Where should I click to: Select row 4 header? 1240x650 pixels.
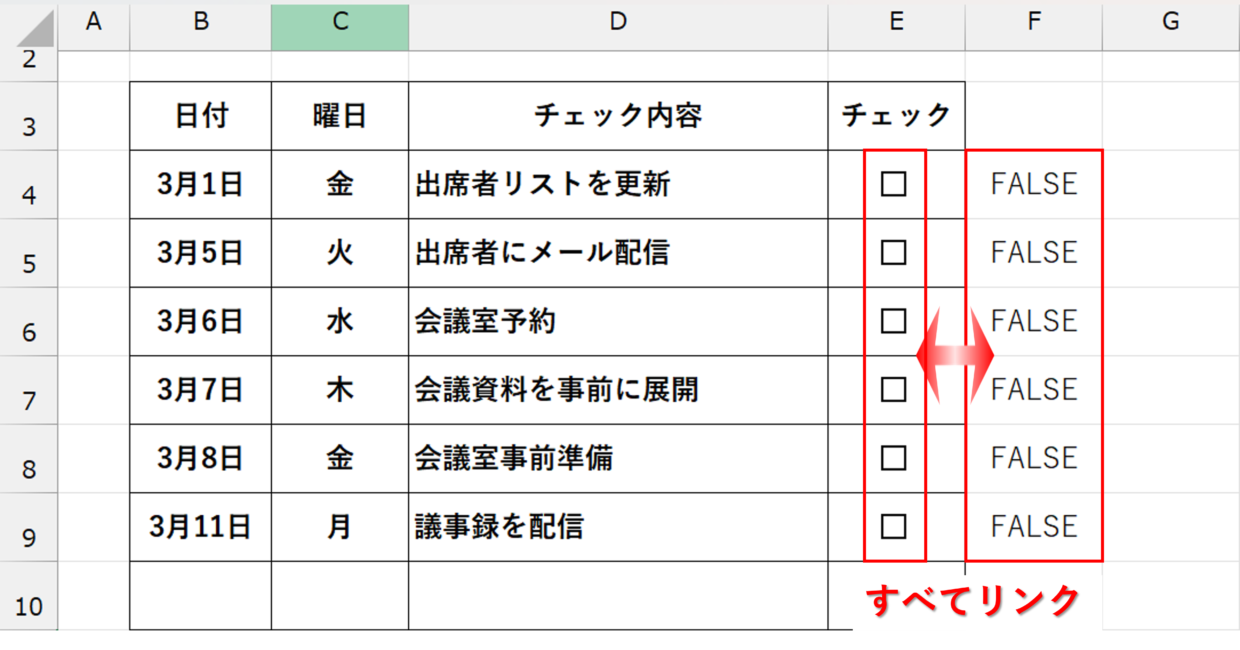pos(29,185)
